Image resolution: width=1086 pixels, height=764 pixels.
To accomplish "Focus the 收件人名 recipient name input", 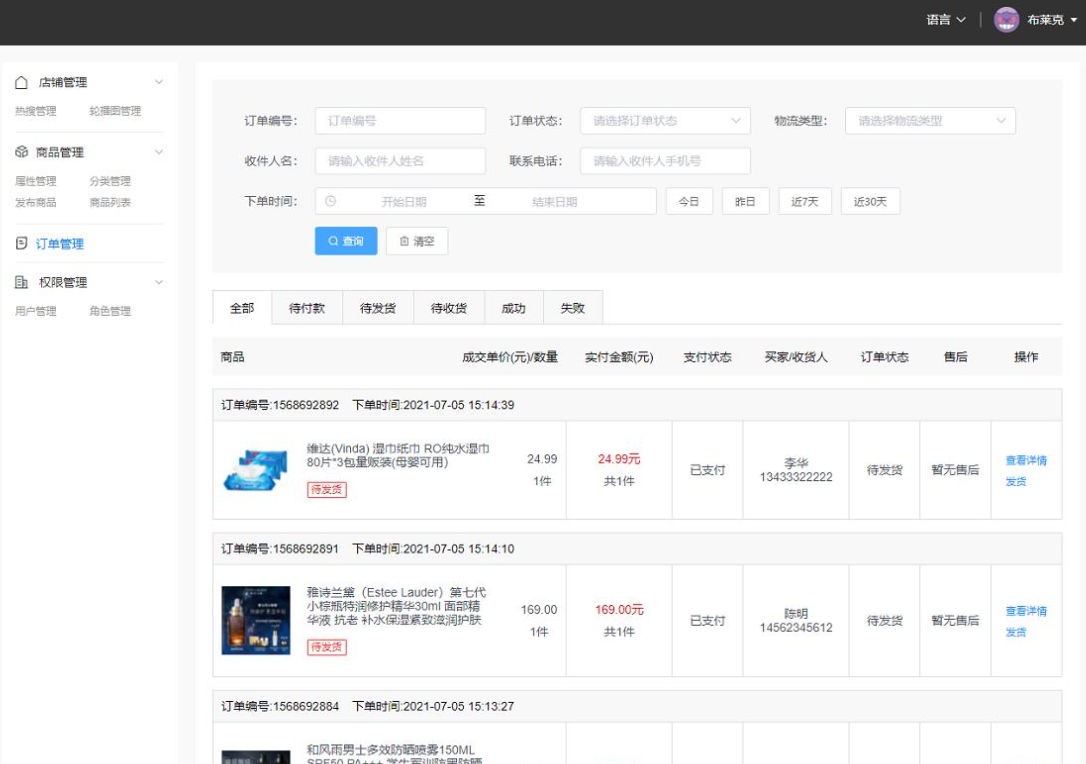I will pyautogui.click(x=400, y=161).
